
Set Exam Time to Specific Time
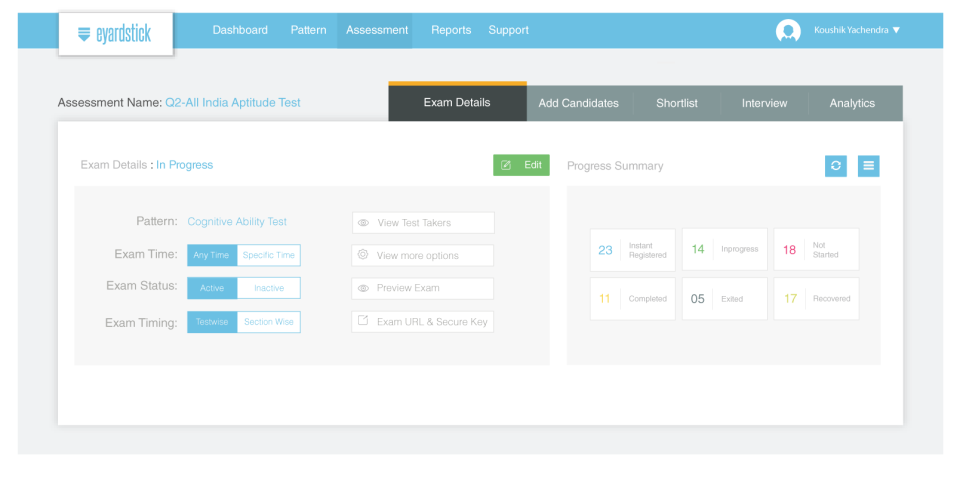click(269, 255)
